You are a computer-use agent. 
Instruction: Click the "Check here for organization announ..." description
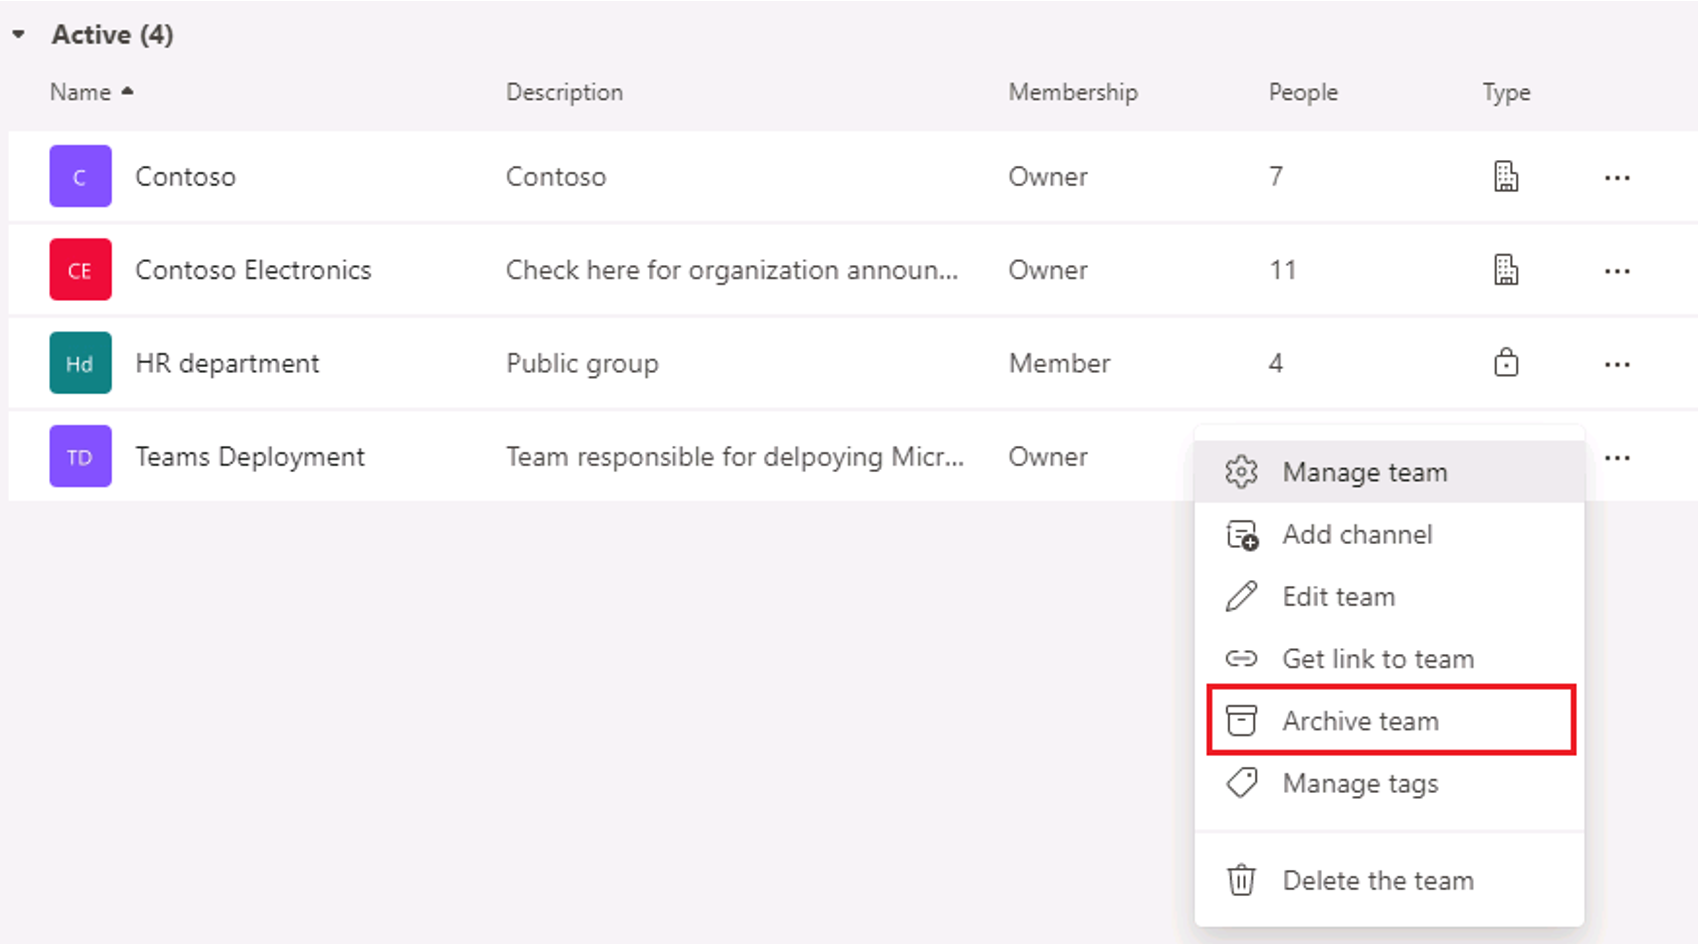[732, 271]
